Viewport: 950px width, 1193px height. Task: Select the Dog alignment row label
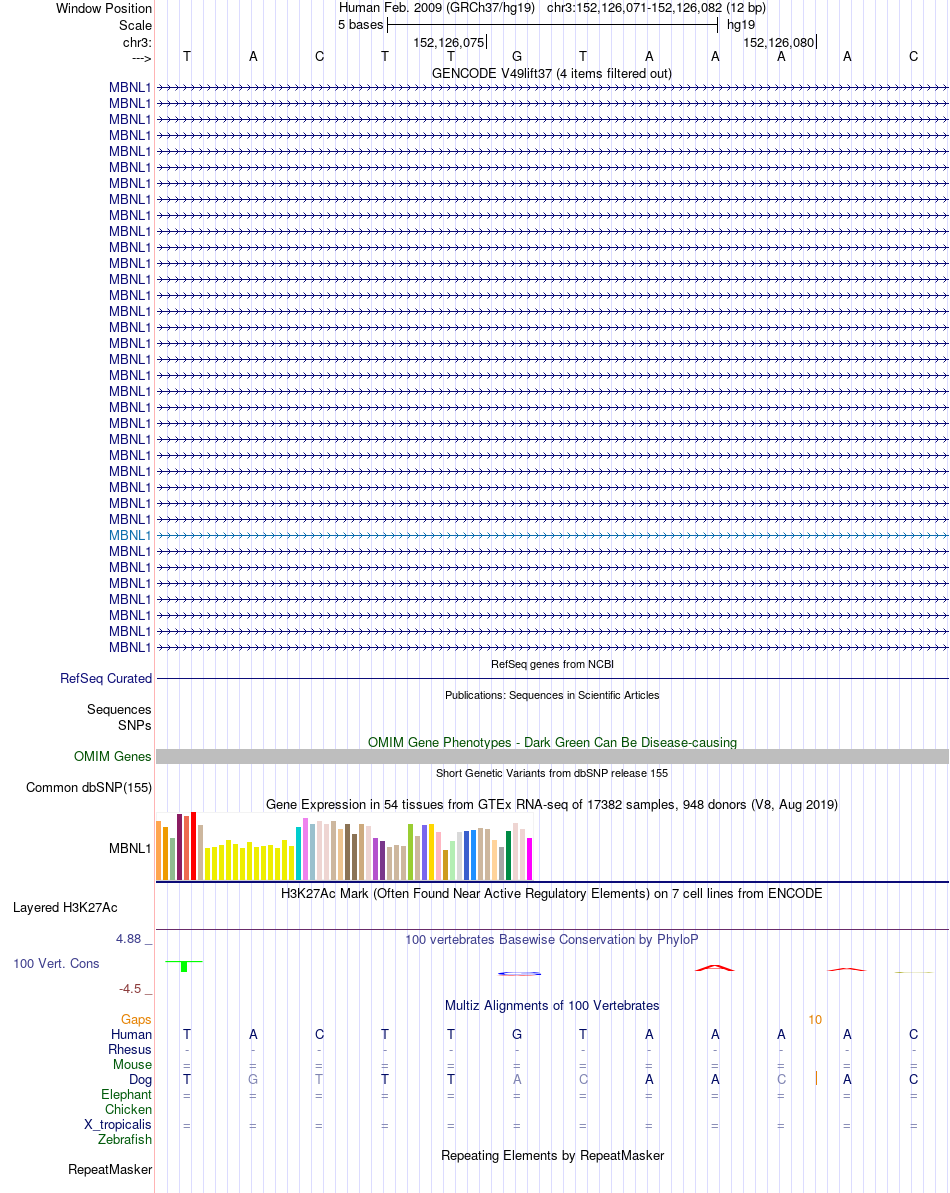pos(140,1080)
